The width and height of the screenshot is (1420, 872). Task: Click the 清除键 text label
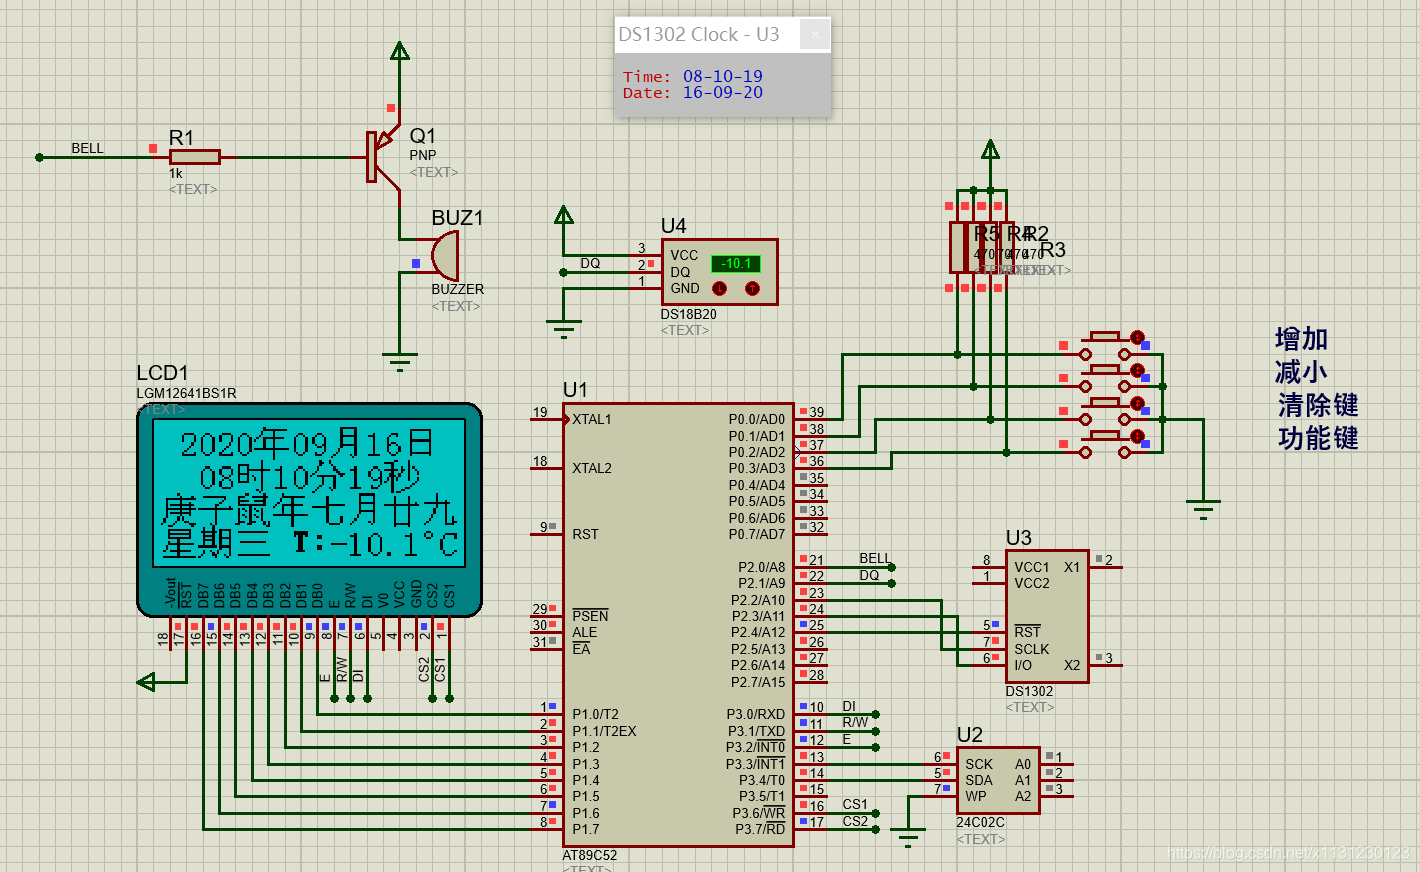click(x=1317, y=405)
